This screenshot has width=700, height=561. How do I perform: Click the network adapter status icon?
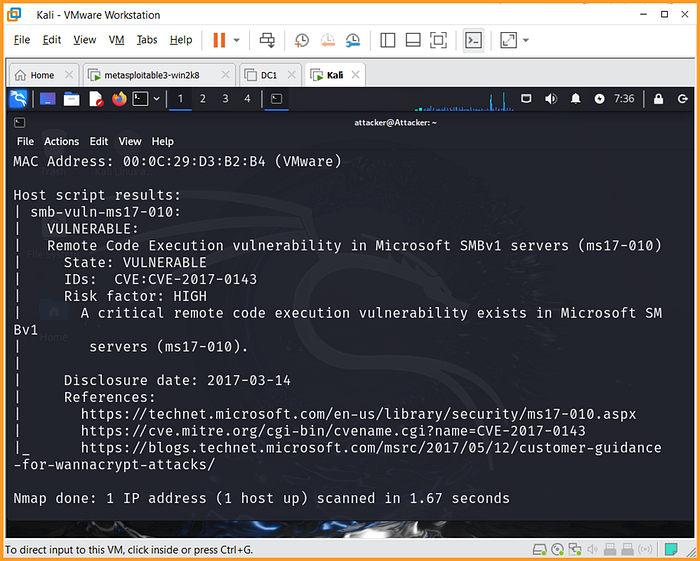click(575, 549)
